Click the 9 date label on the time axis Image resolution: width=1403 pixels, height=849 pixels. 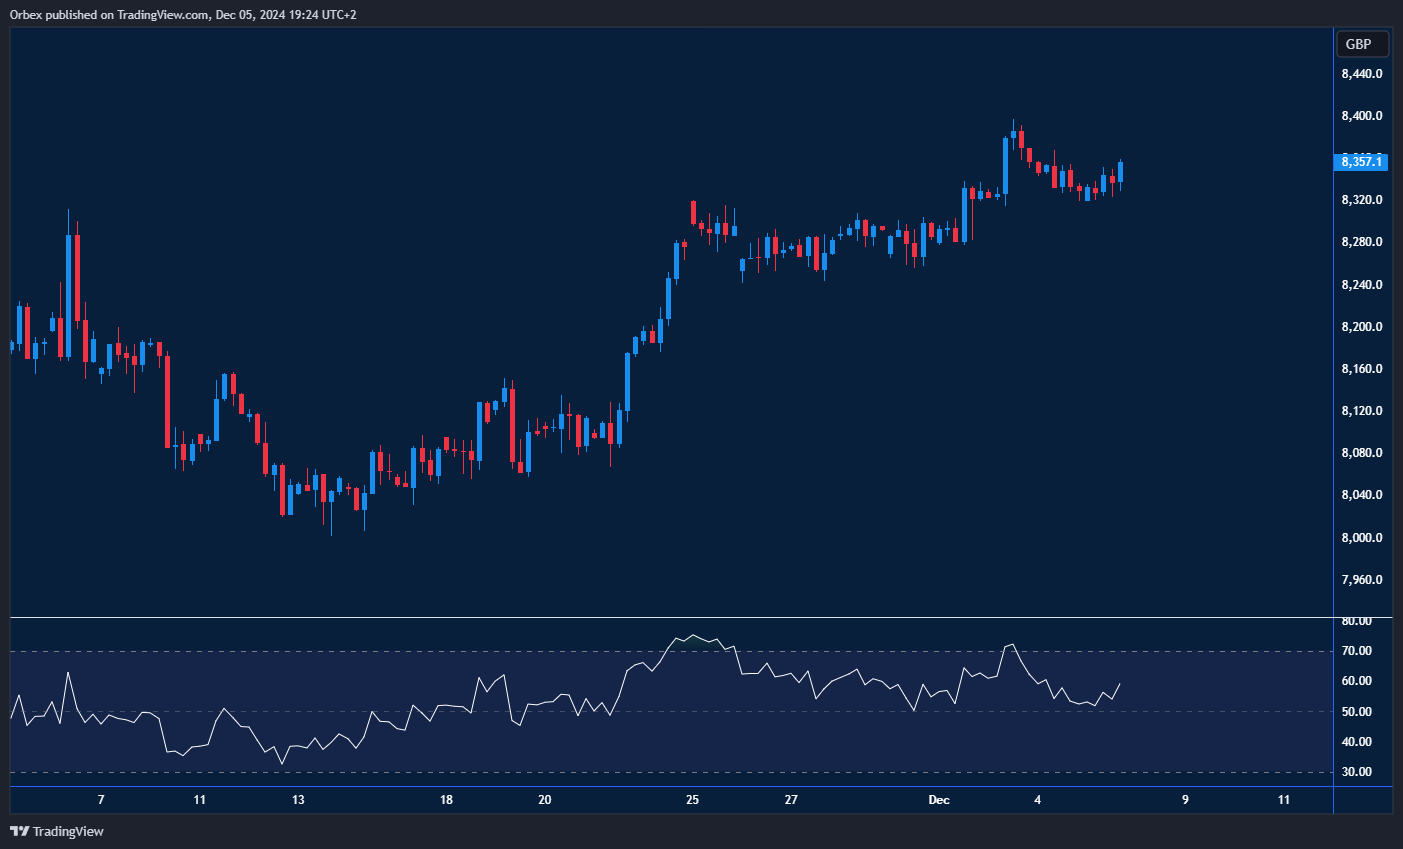tap(1185, 799)
